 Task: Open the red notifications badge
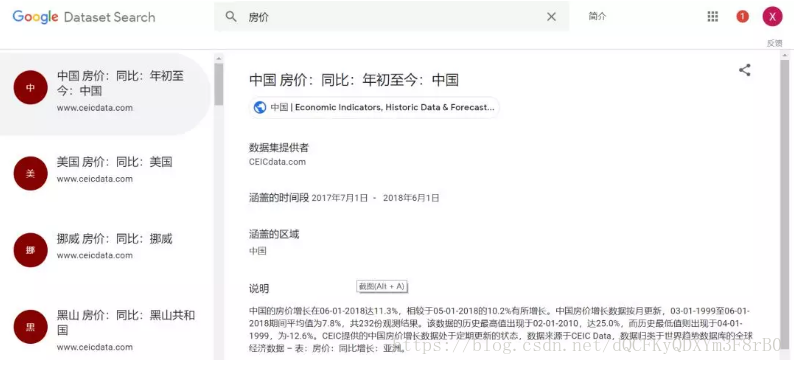[x=742, y=17]
